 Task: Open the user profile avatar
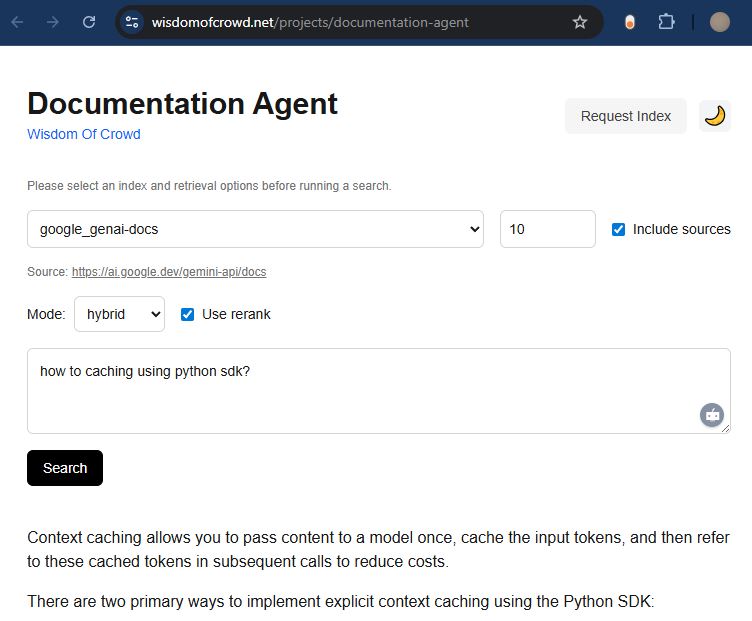(719, 22)
